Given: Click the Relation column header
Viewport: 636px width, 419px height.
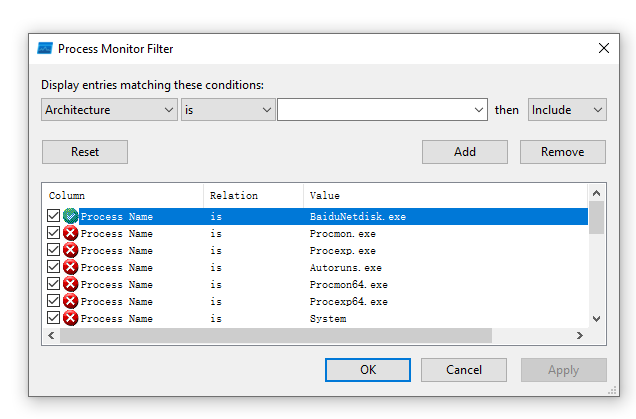Looking at the screenshot, I should [x=254, y=196].
